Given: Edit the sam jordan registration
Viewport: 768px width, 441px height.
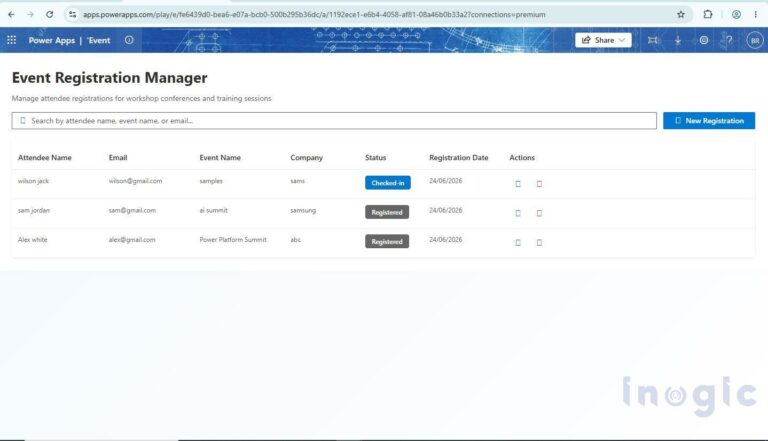Looking at the screenshot, I should (x=518, y=213).
